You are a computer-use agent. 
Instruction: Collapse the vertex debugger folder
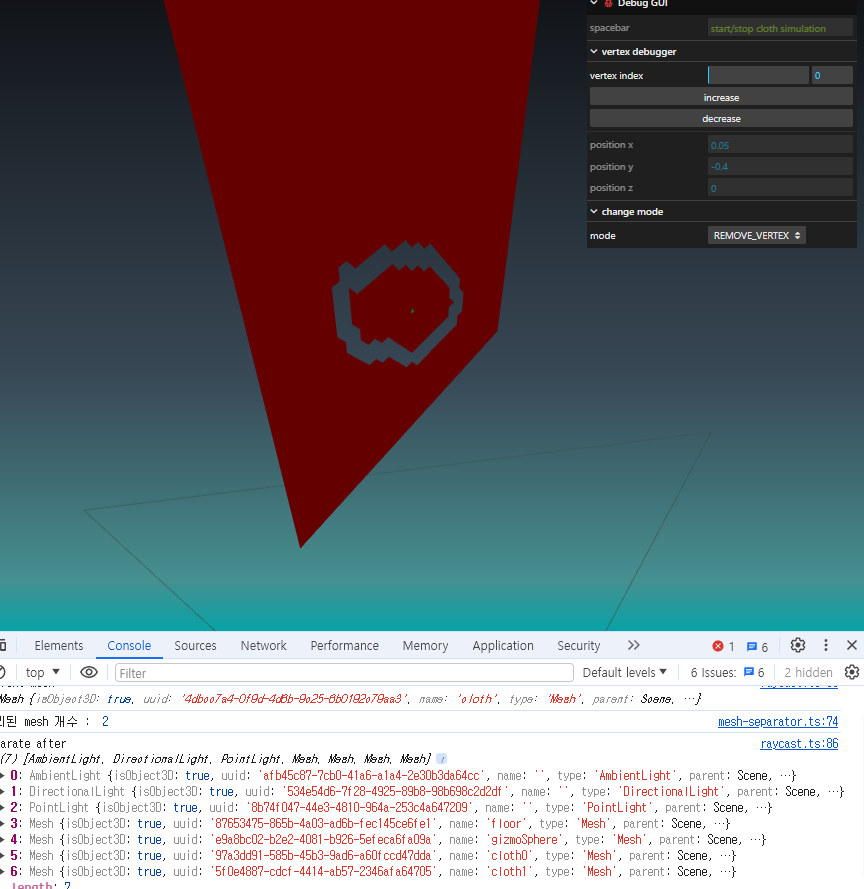pyautogui.click(x=594, y=52)
